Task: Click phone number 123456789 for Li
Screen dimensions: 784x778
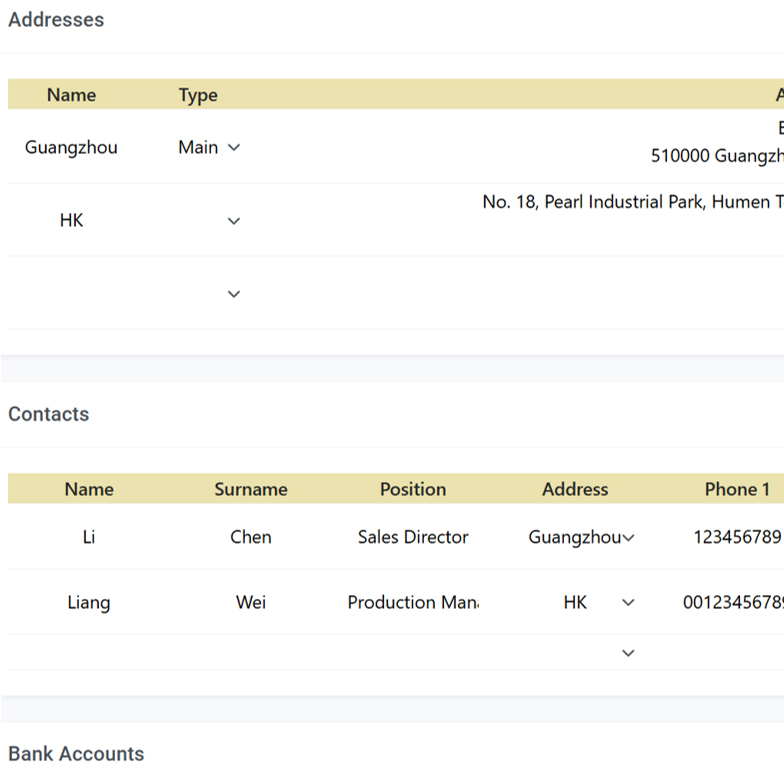Action: point(737,538)
